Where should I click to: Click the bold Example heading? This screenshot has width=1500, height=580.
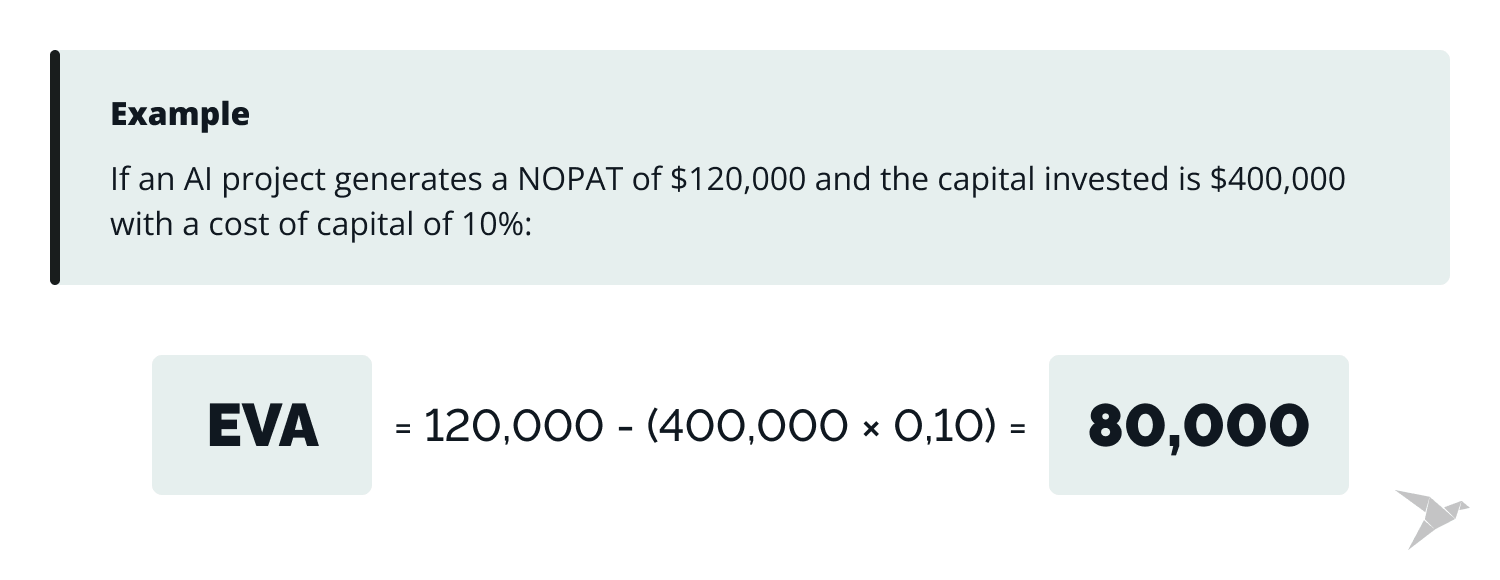180,114
